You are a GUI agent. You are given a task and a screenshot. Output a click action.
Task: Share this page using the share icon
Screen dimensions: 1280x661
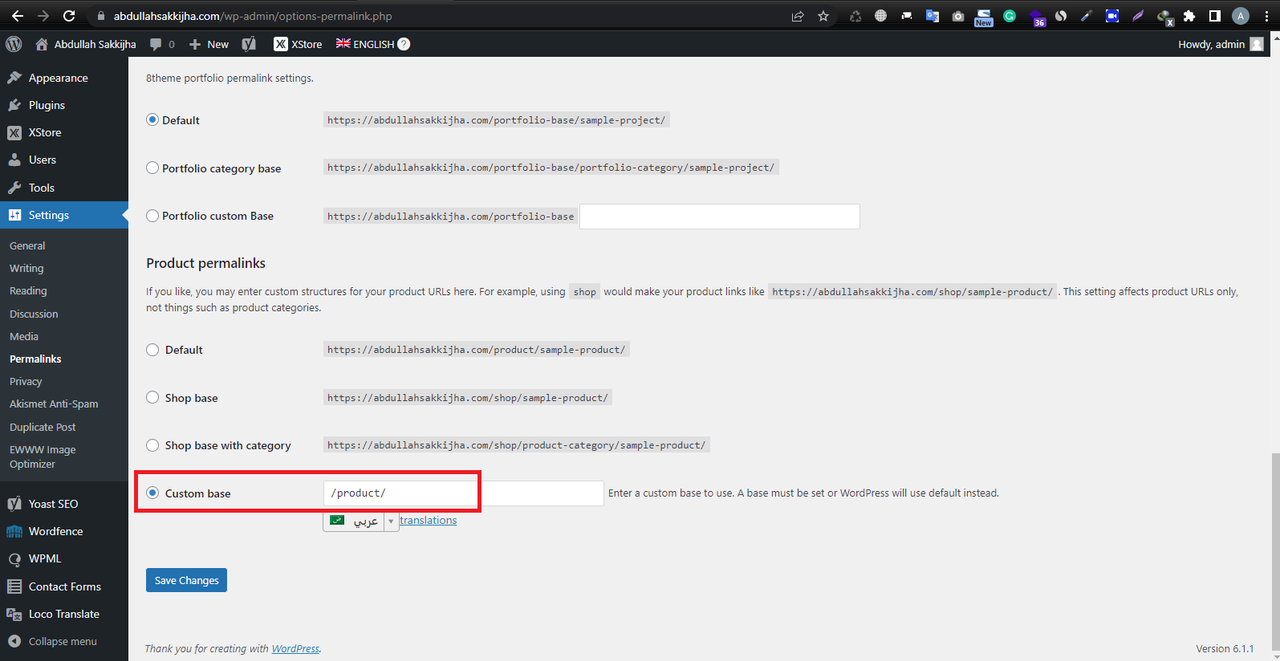(797, 16)
